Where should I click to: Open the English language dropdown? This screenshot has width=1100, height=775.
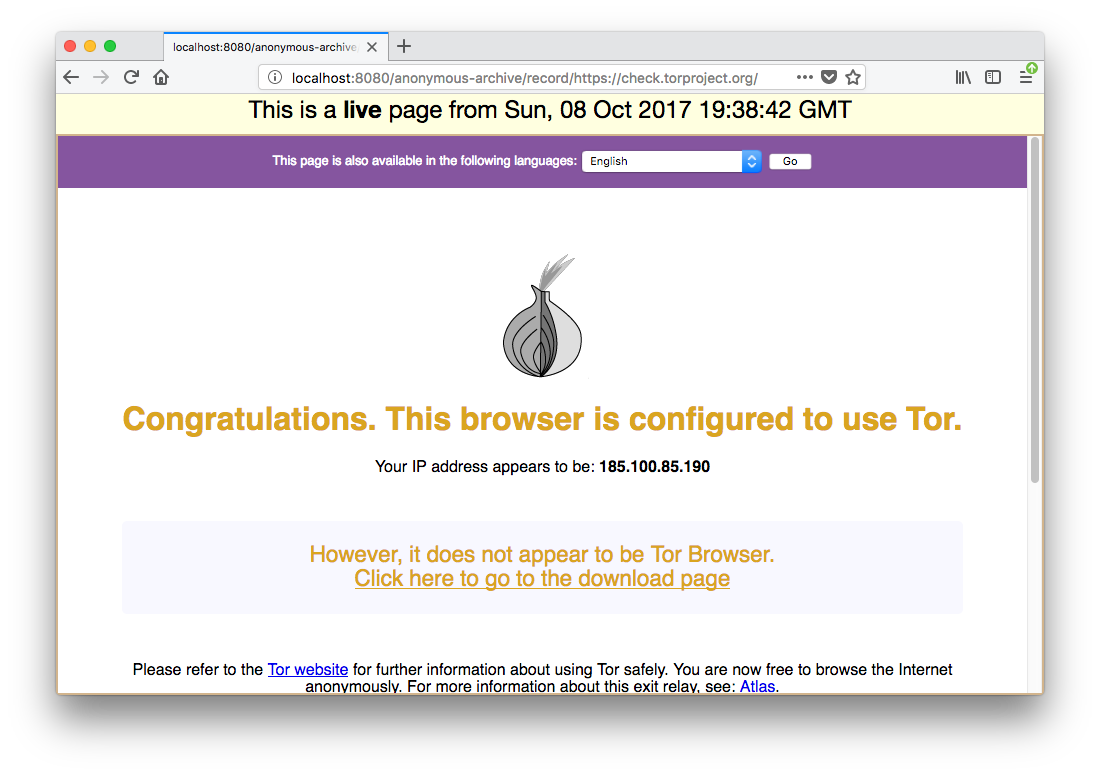tap(671, 161)
